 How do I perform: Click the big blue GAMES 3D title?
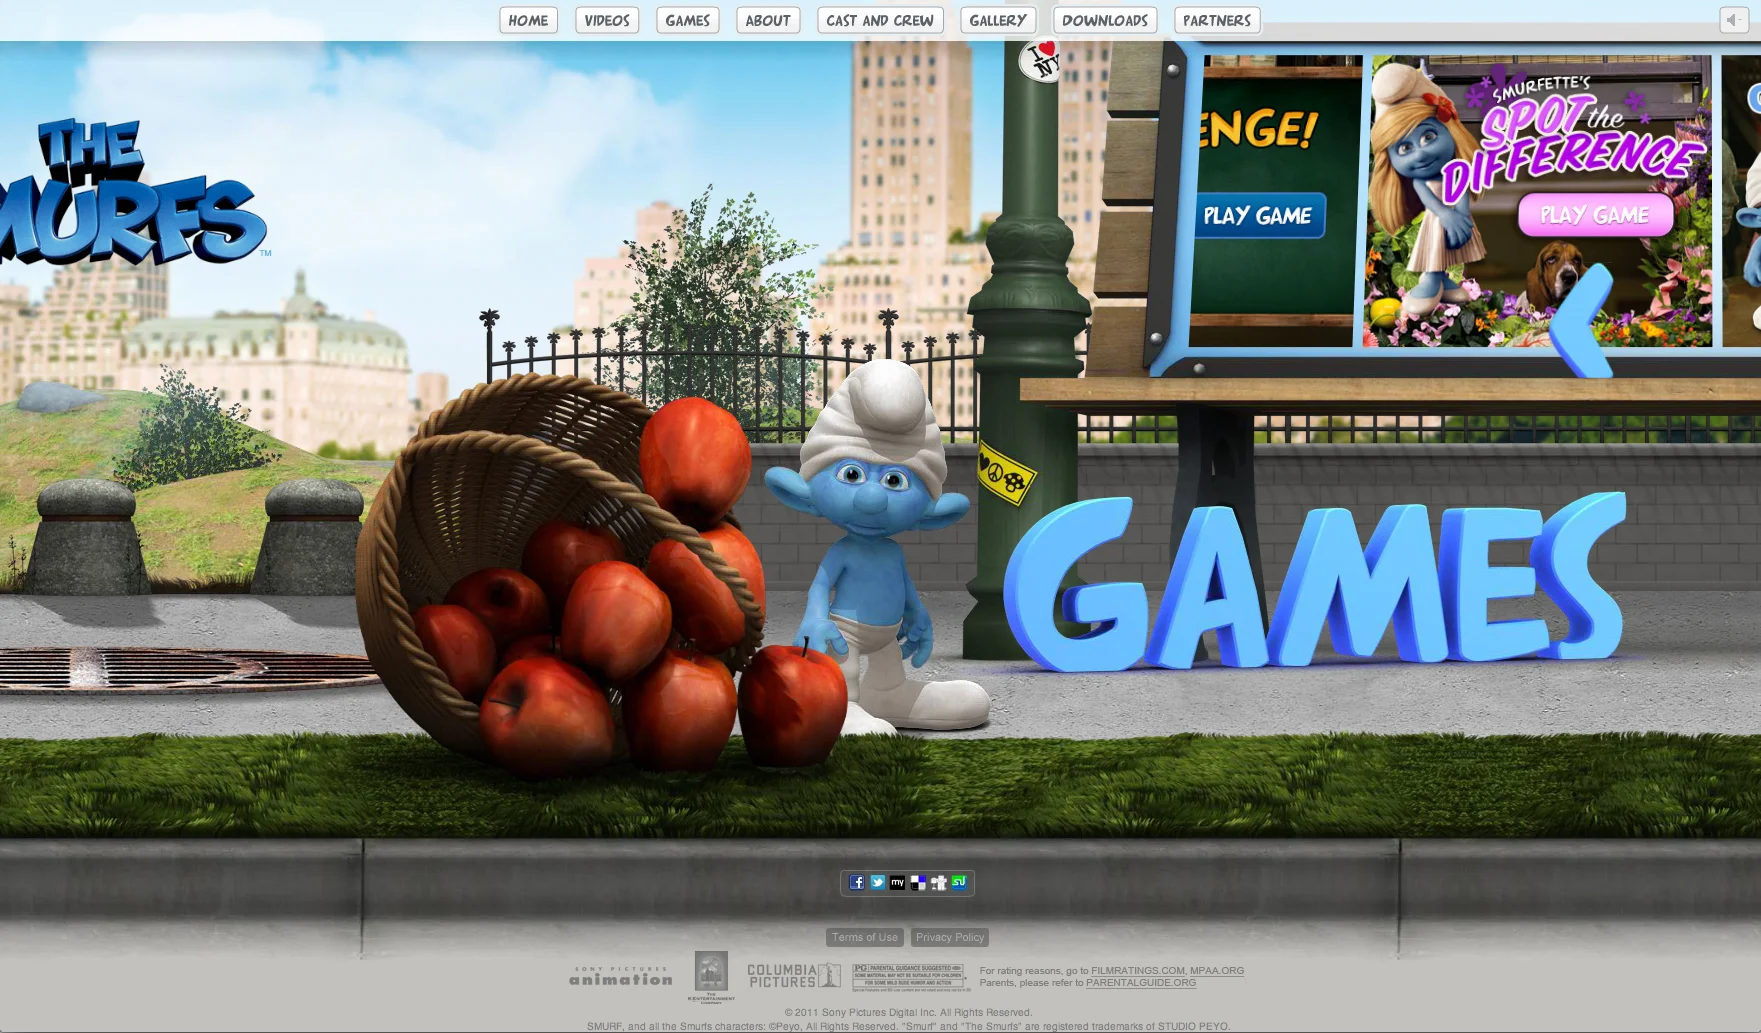[1315, 580]
